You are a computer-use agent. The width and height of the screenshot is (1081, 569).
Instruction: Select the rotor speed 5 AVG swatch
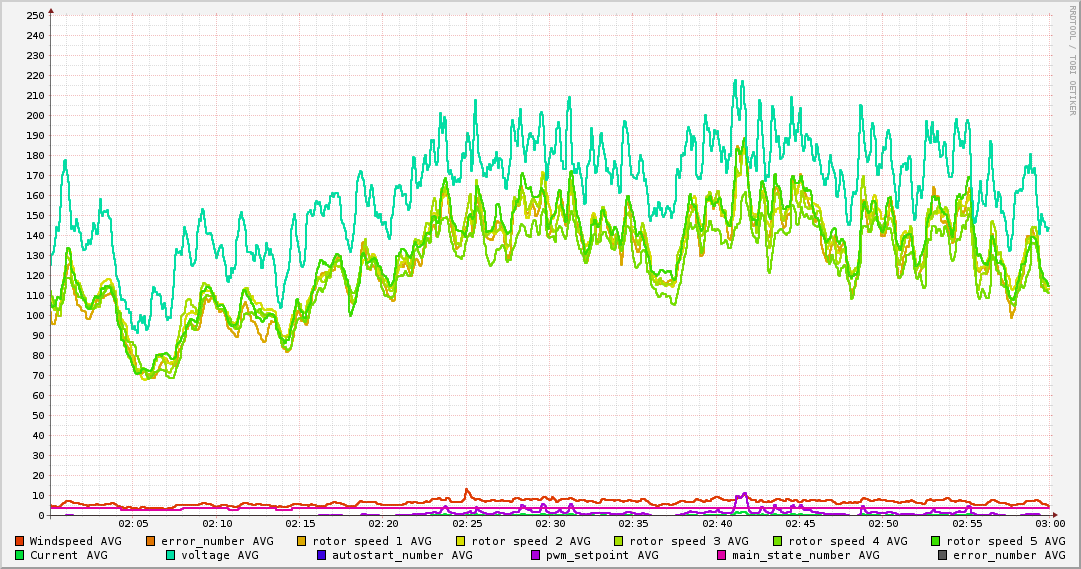pos(936,541)
